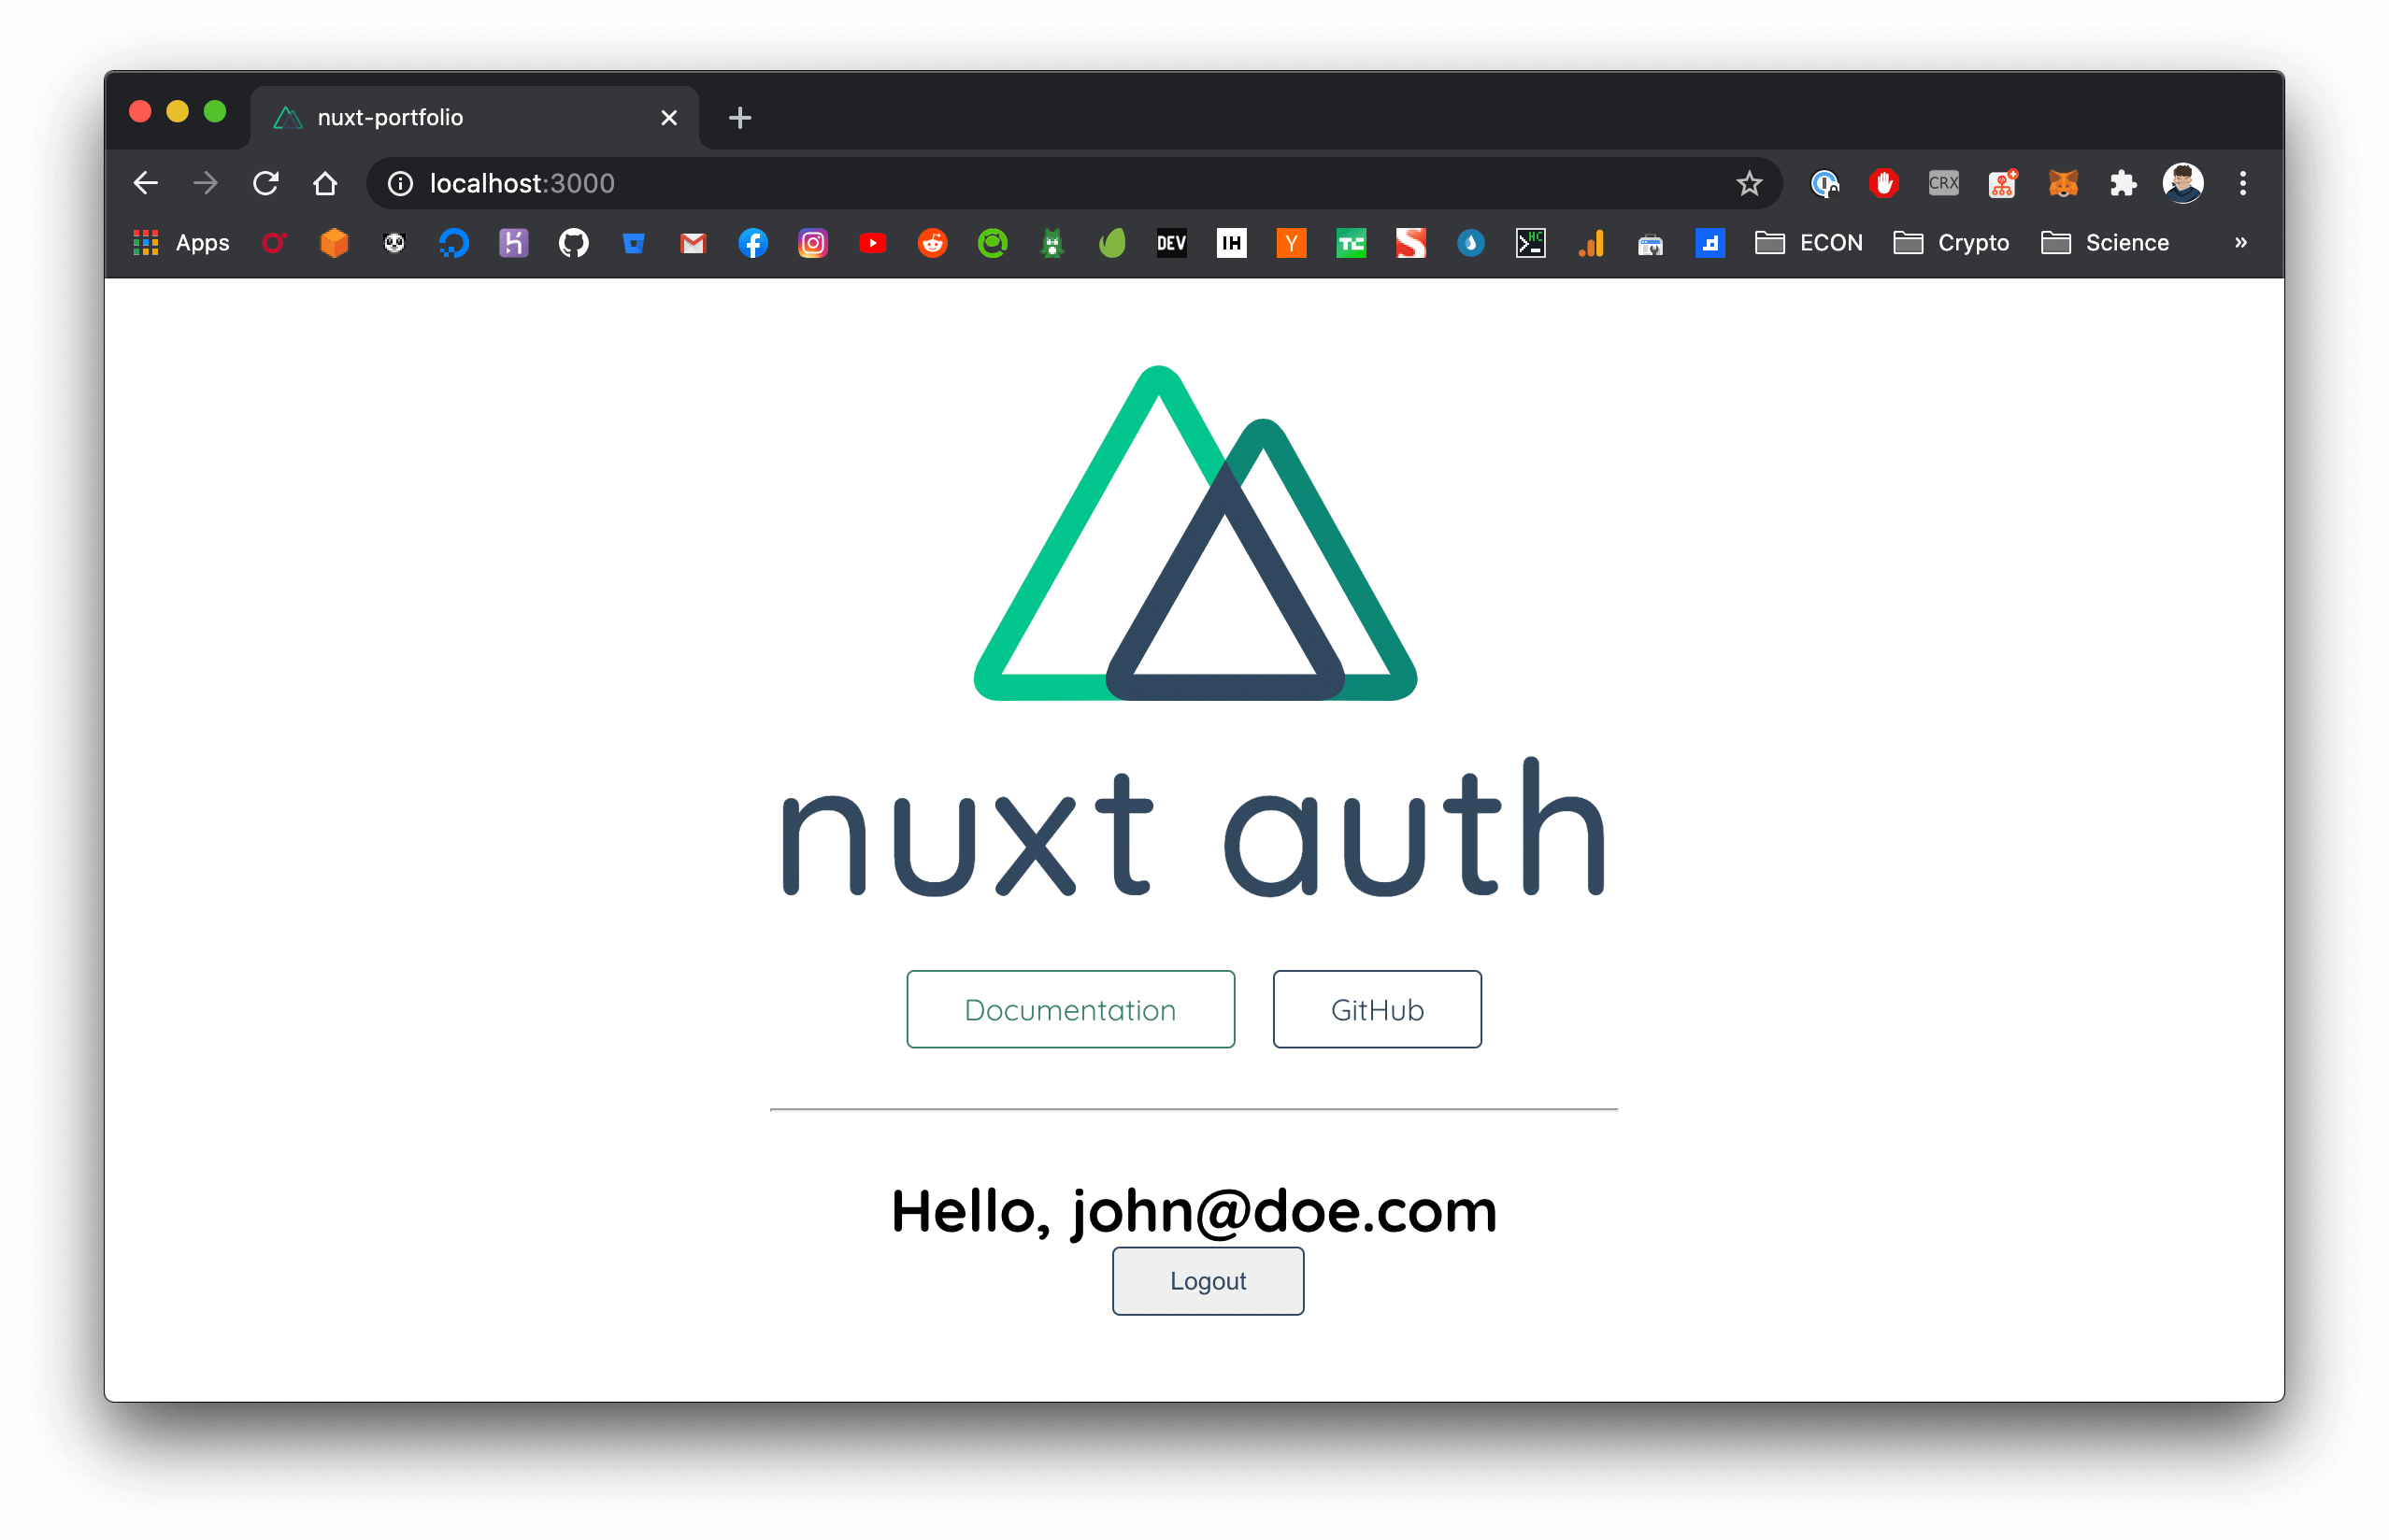The image size is (2389, 1540).
Task: Open Apps from the bookmarks bar
Action: 181,242
